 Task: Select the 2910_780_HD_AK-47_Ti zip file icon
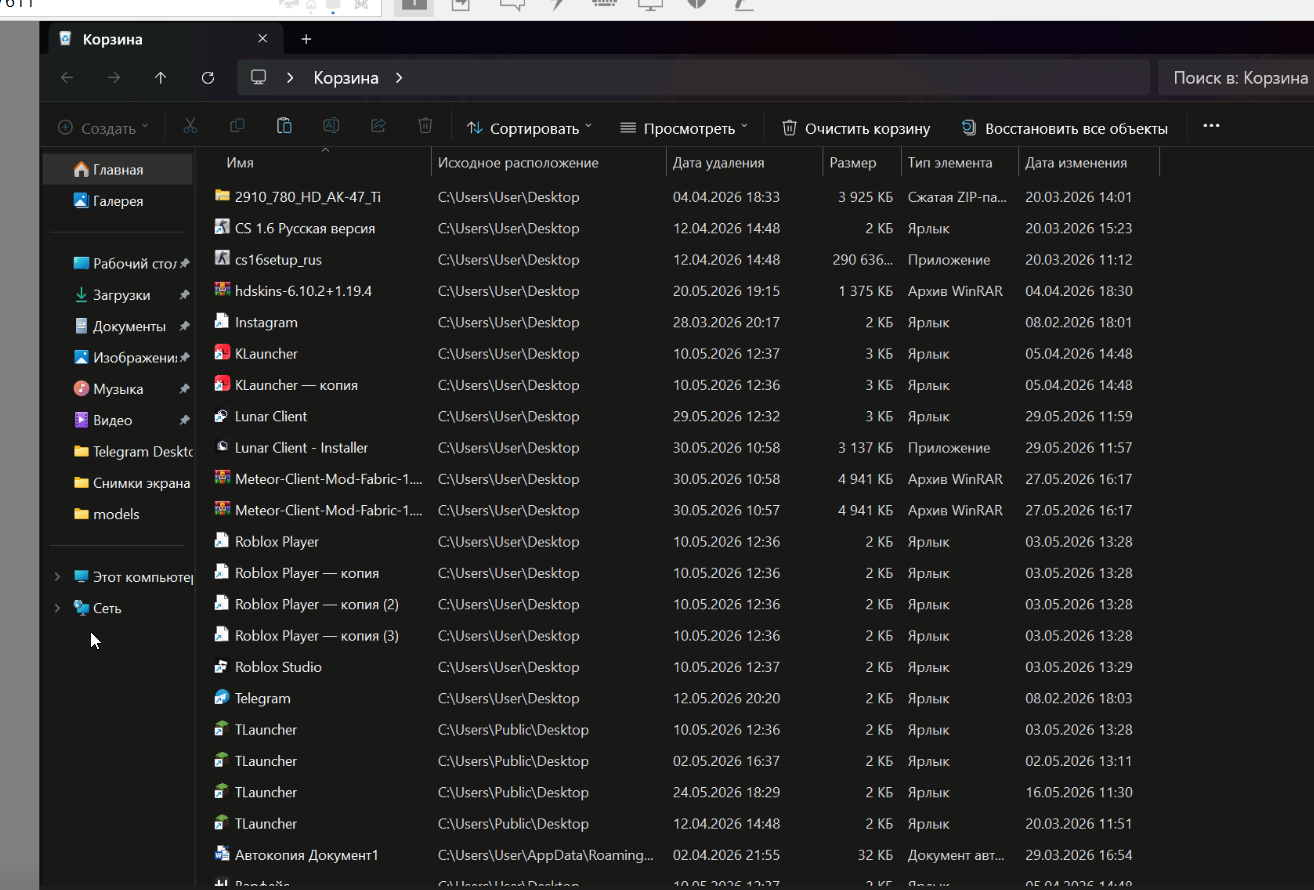pyautogui.click(x=222, y=197)
